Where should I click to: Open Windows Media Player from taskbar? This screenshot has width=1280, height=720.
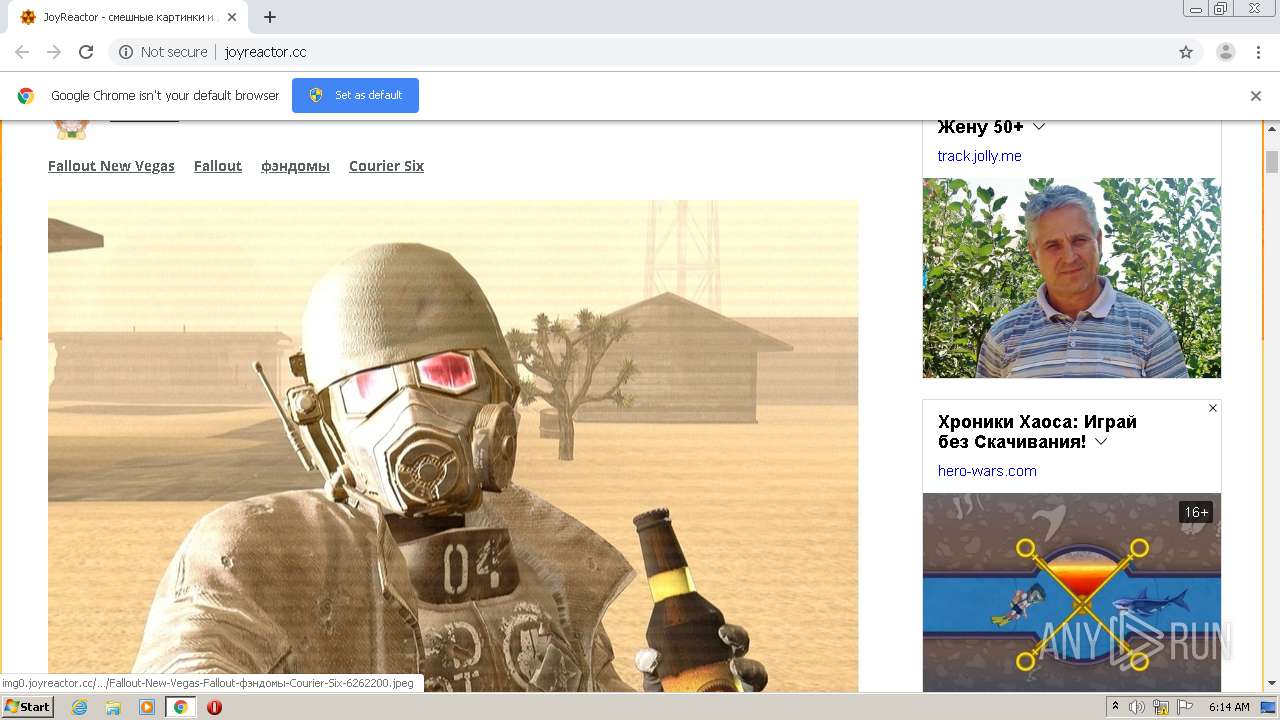coord(147,707)
